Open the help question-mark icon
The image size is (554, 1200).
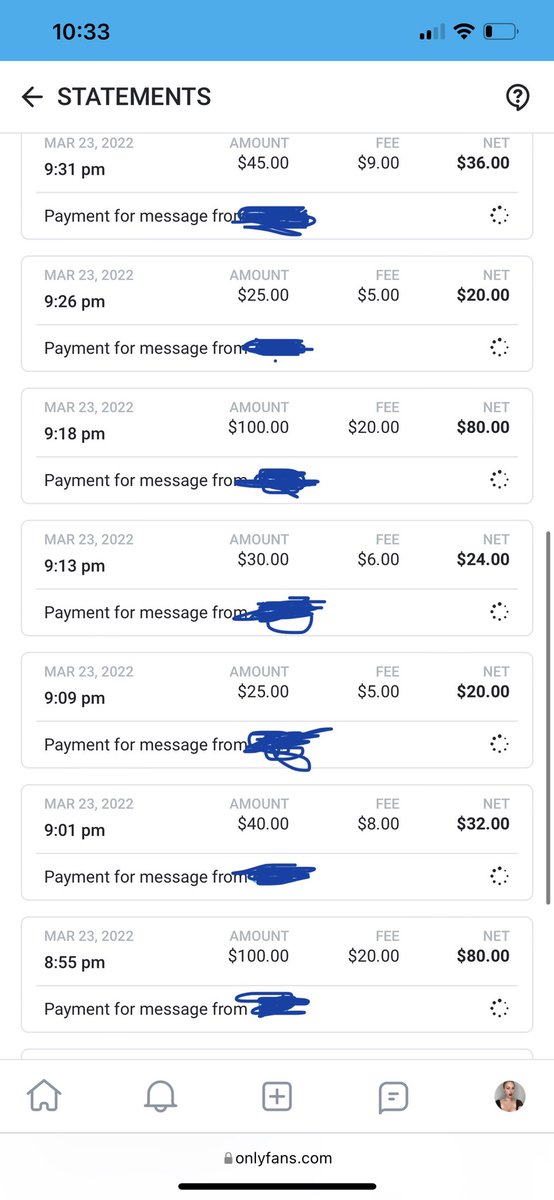tap(517, 97)
